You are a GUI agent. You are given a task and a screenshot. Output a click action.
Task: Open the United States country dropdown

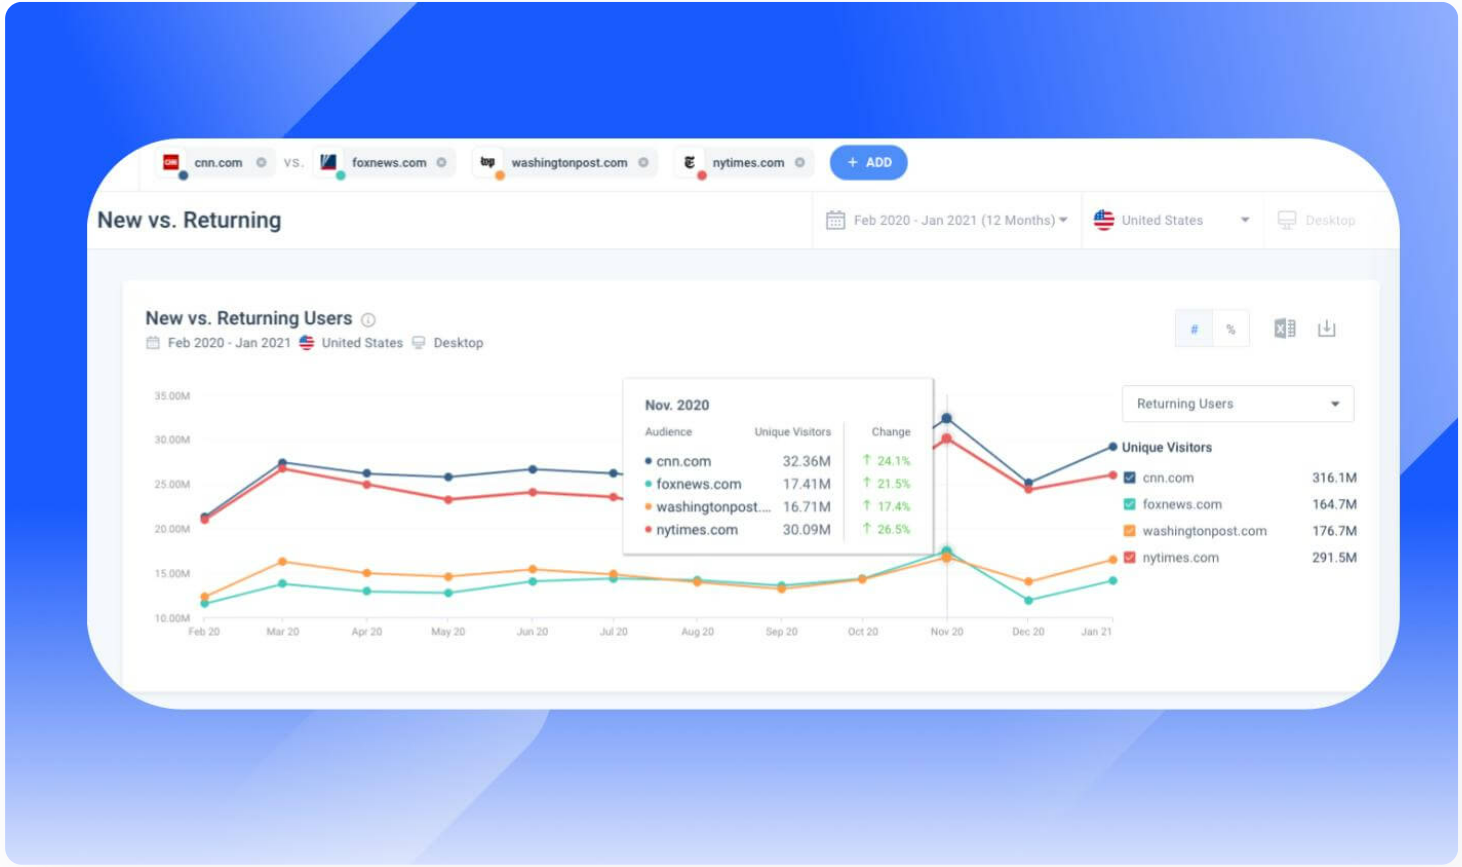tap(1172, 220)
